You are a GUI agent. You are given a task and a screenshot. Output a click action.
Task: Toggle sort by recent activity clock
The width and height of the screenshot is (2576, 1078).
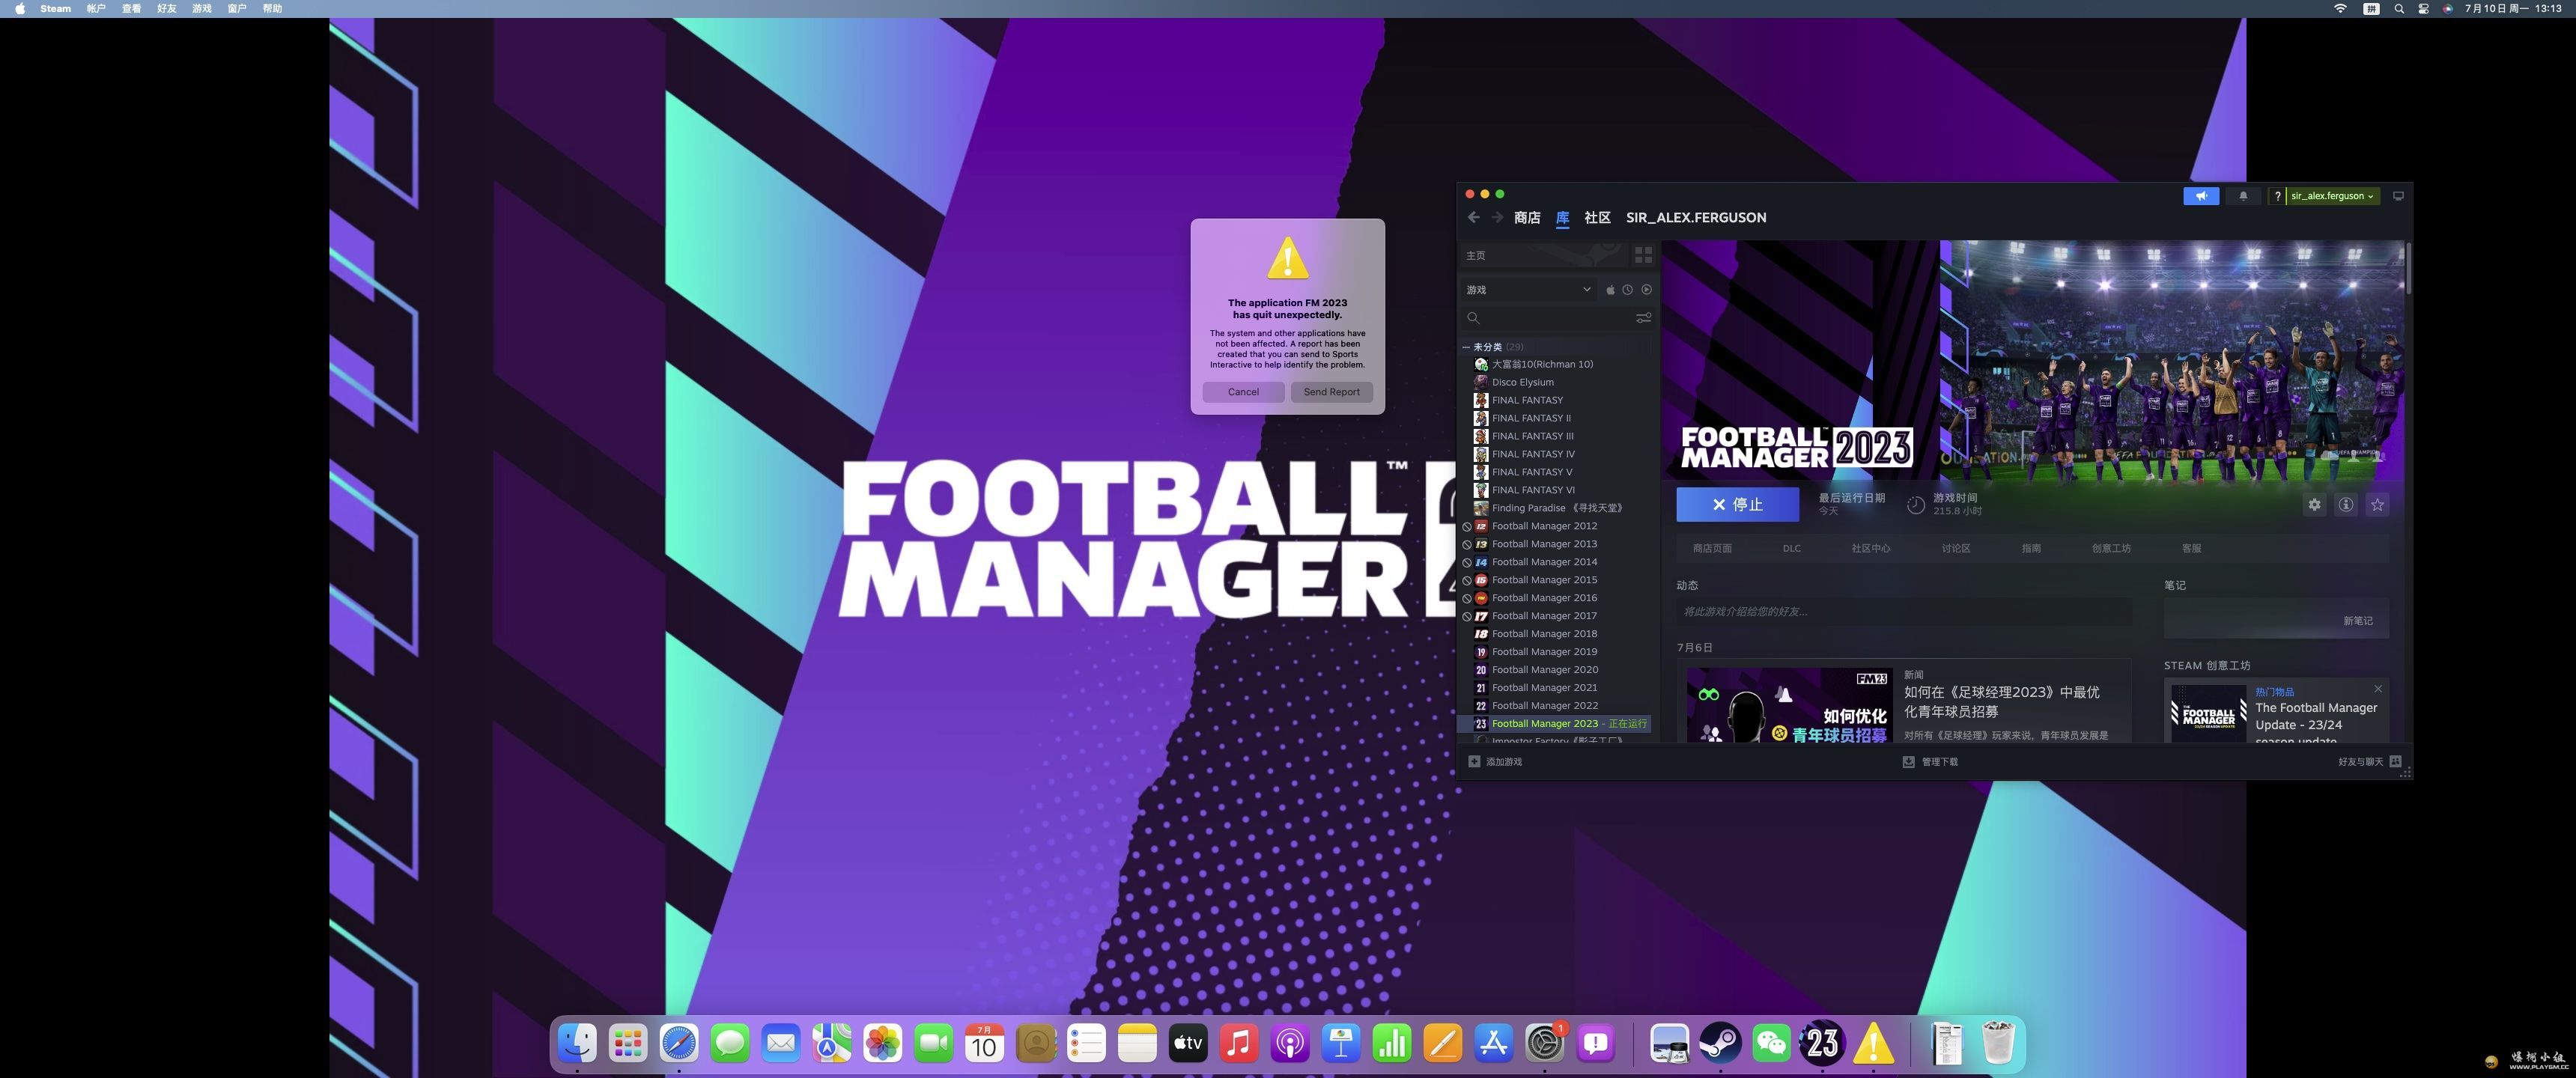[x=1628, y=290]
